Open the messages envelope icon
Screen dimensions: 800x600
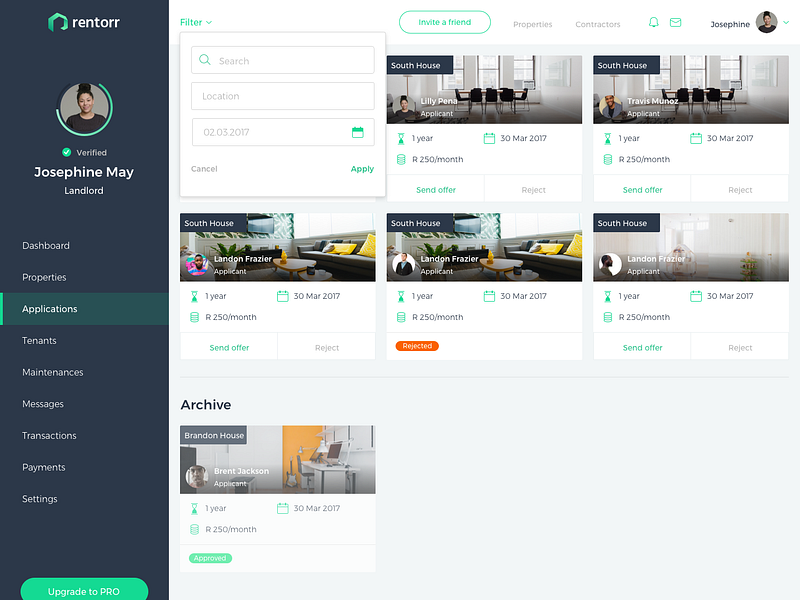point(676,22)
